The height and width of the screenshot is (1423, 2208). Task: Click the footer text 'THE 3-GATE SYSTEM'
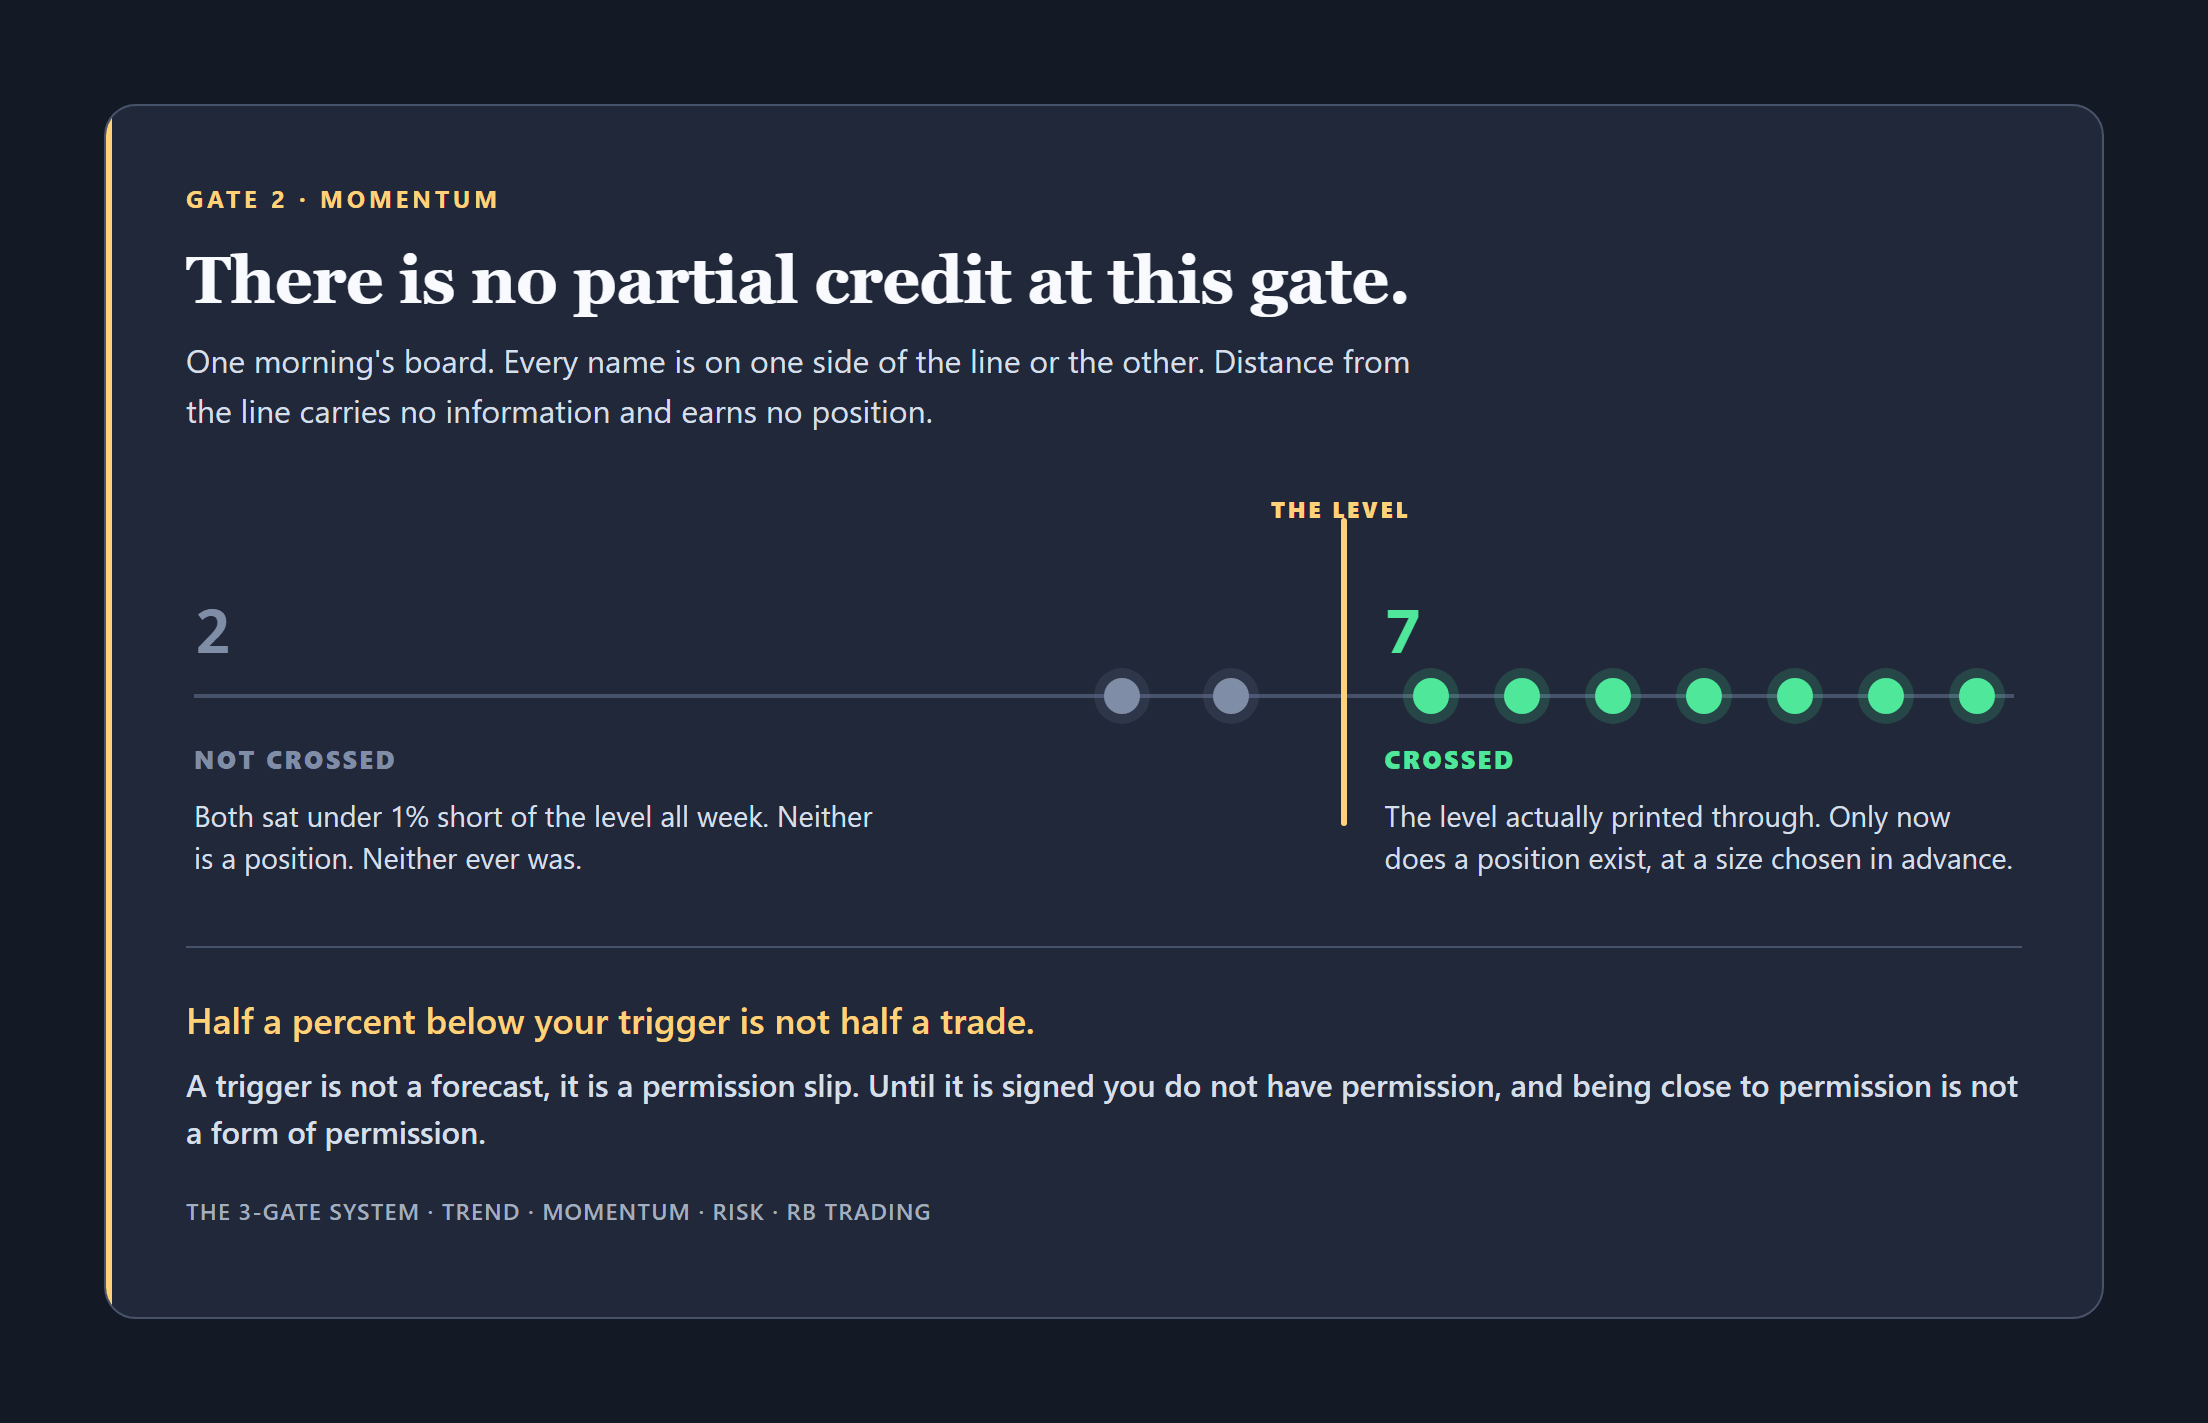[x=302, y=1212]
